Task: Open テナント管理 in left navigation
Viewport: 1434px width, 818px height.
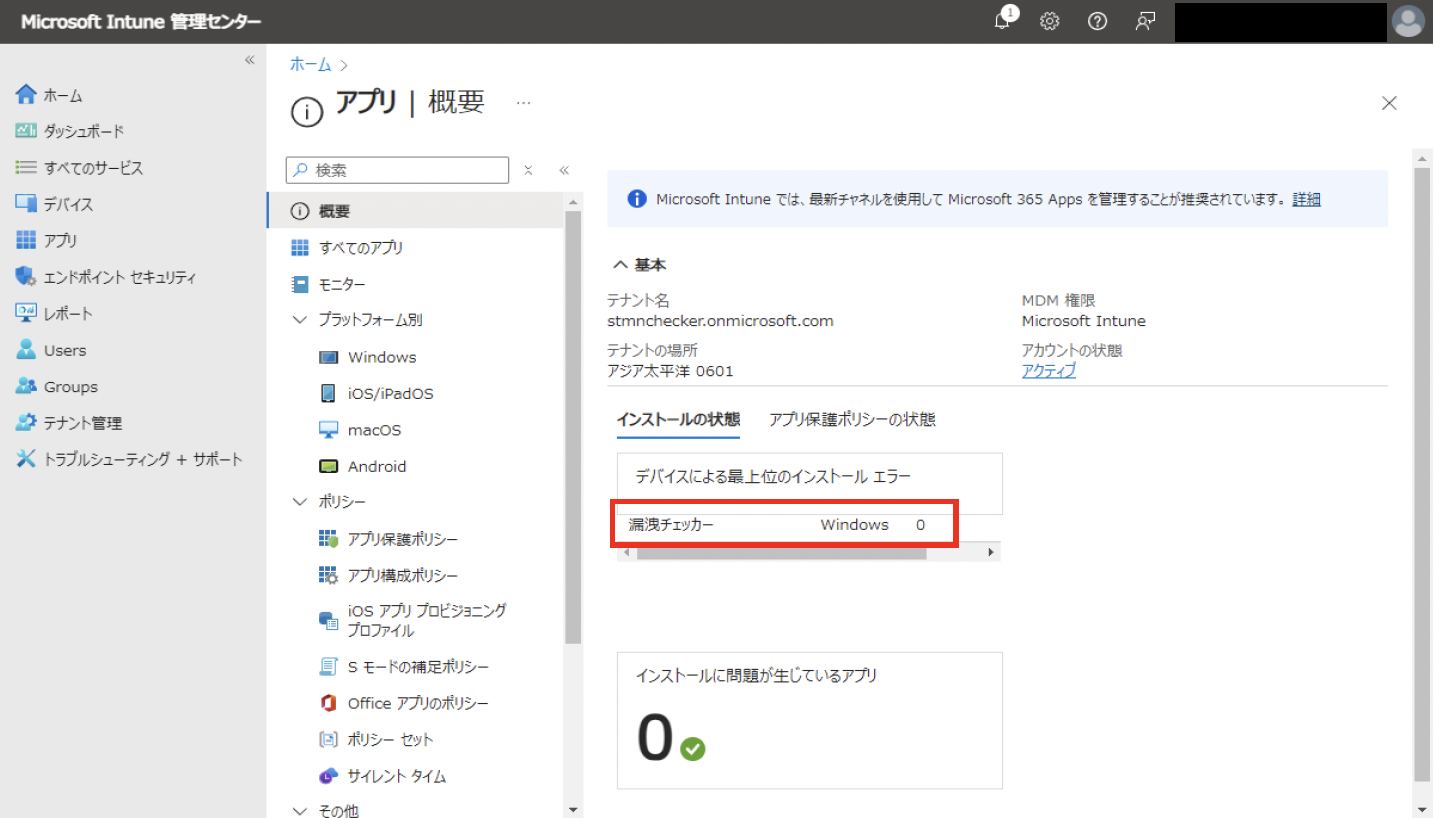Action: [68, 423]
